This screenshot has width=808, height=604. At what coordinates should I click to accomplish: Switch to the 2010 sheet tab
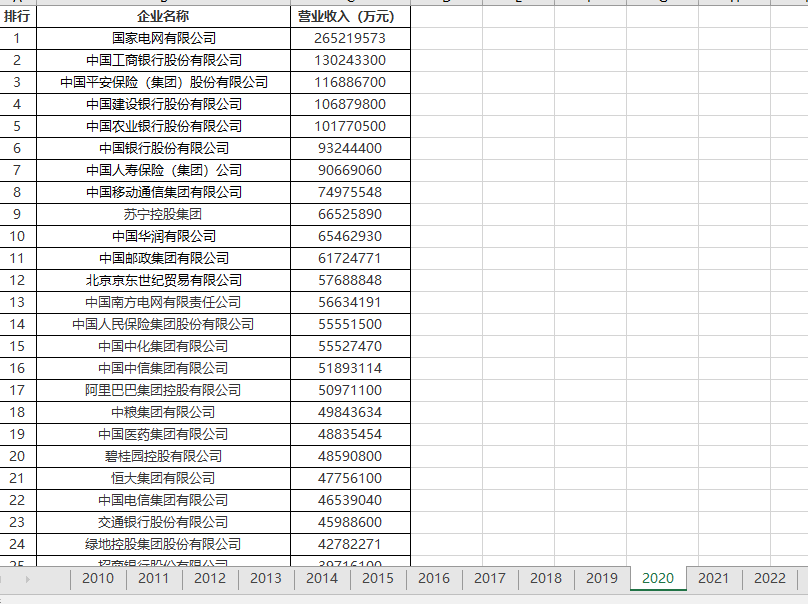pos(98,578)
